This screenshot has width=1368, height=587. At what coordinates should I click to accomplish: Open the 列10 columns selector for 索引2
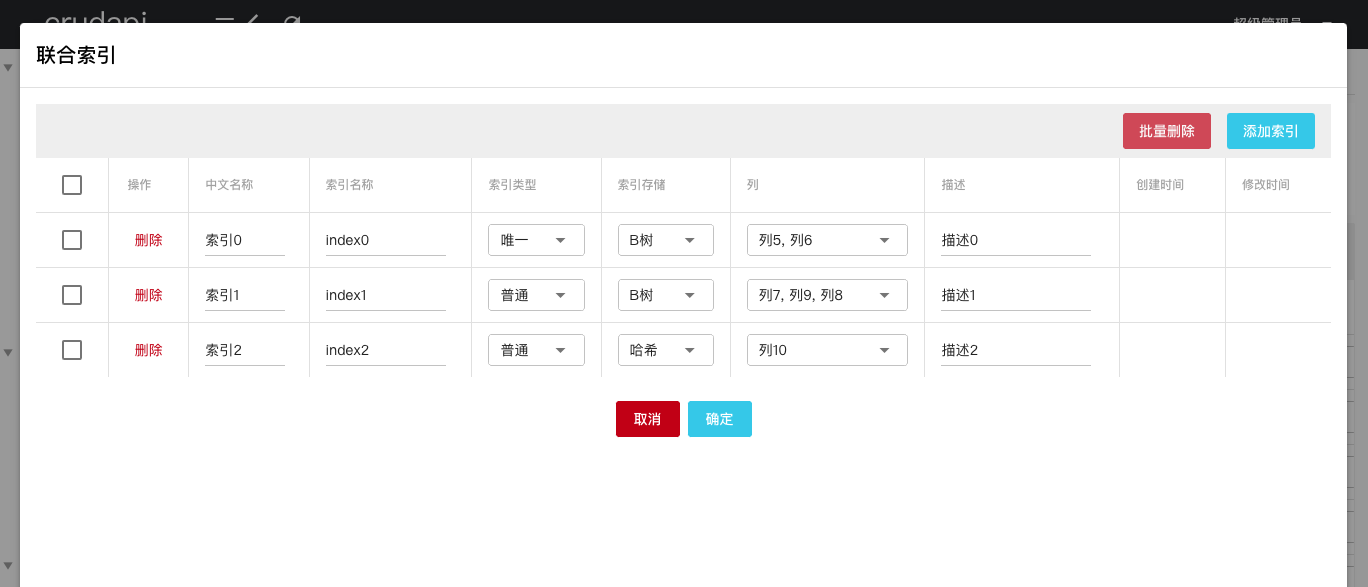pos(827,350)
